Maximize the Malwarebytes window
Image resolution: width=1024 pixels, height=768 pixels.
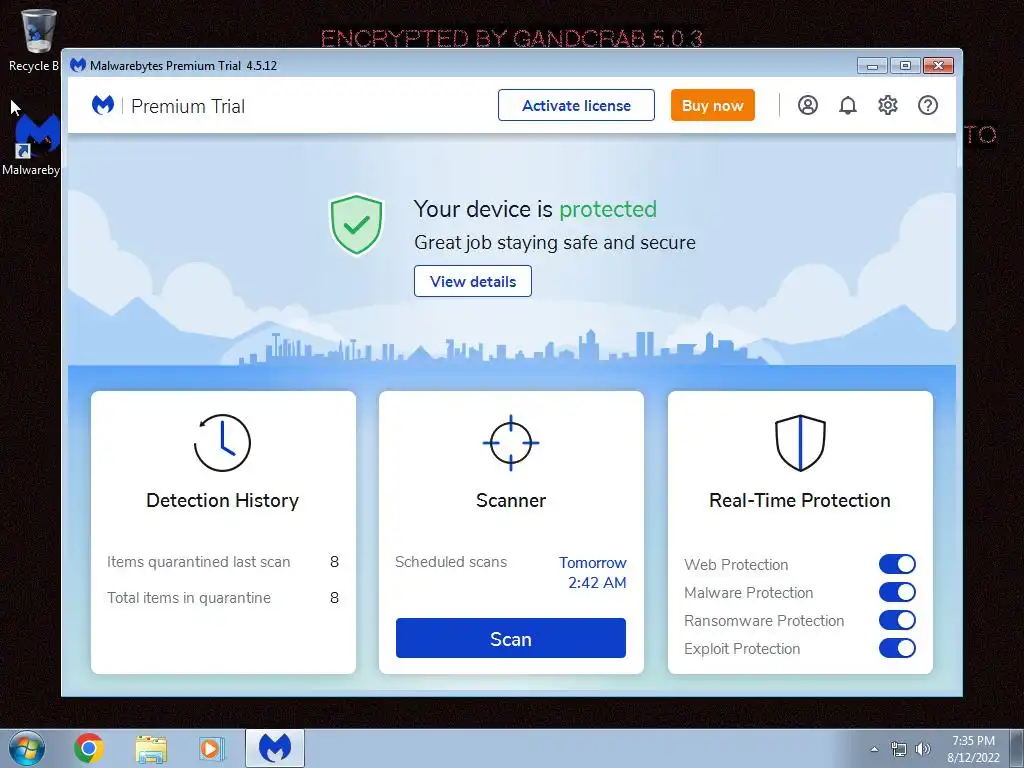(x=905, y=65)
